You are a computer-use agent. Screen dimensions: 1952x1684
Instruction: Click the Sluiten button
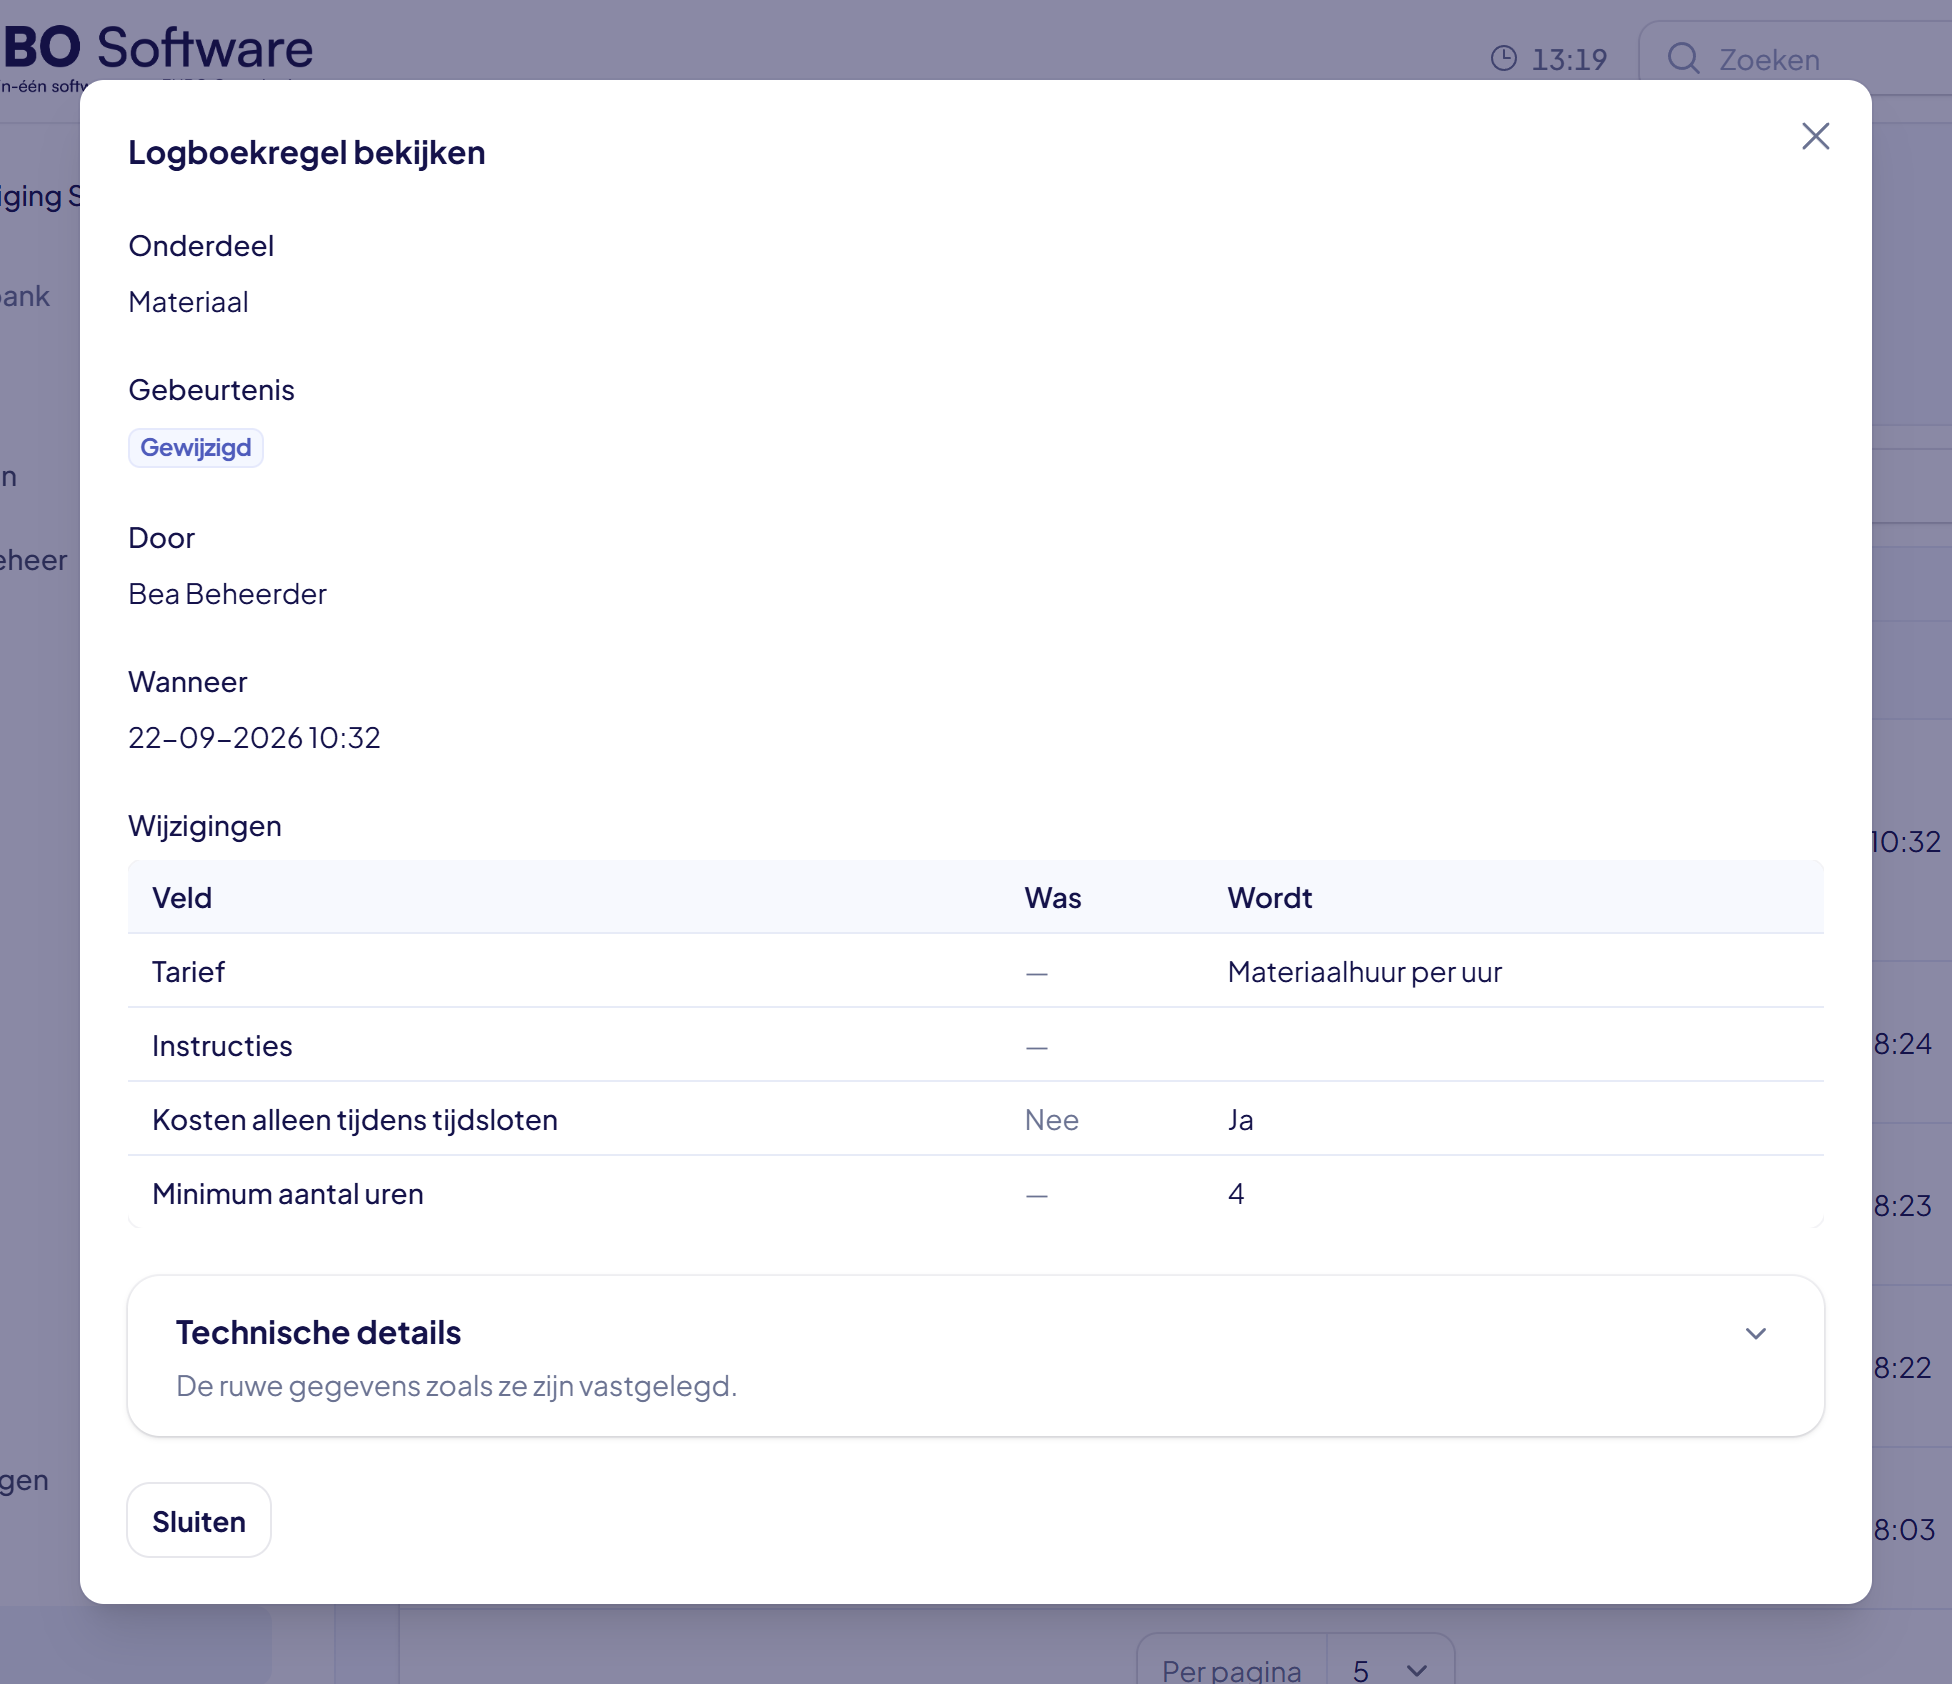[199, 1520]
